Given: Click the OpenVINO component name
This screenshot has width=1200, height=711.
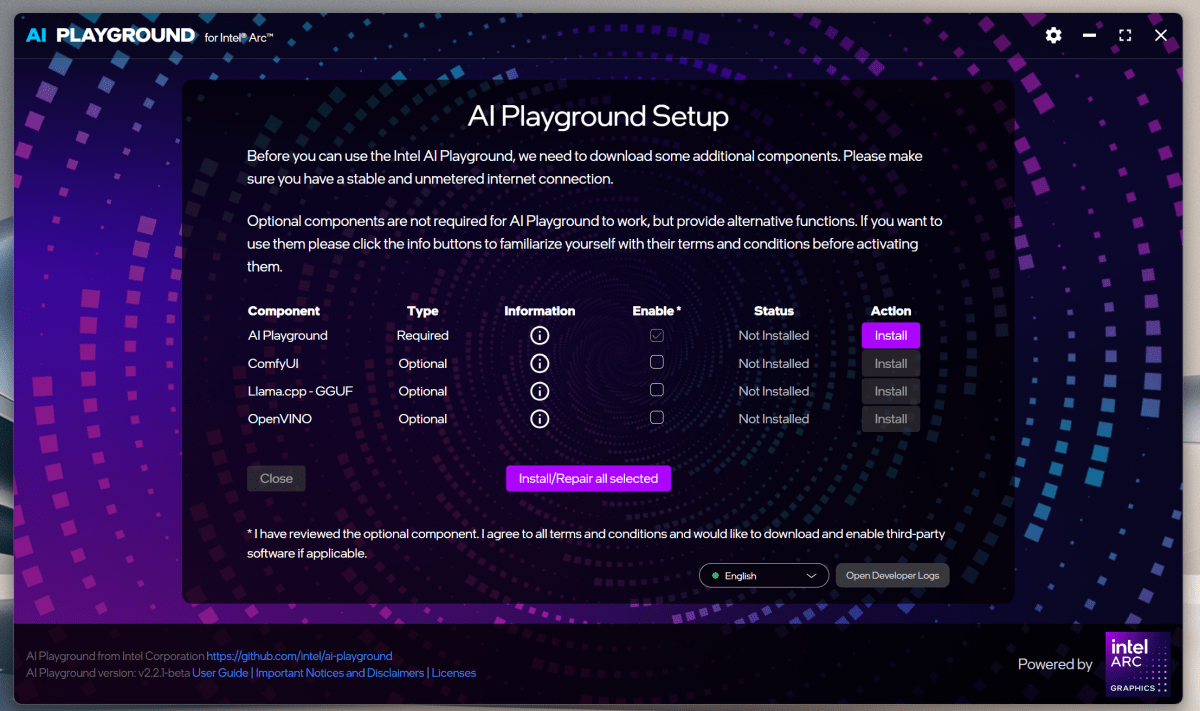Looking at the screenshot, I should click(x=280, y=419).
